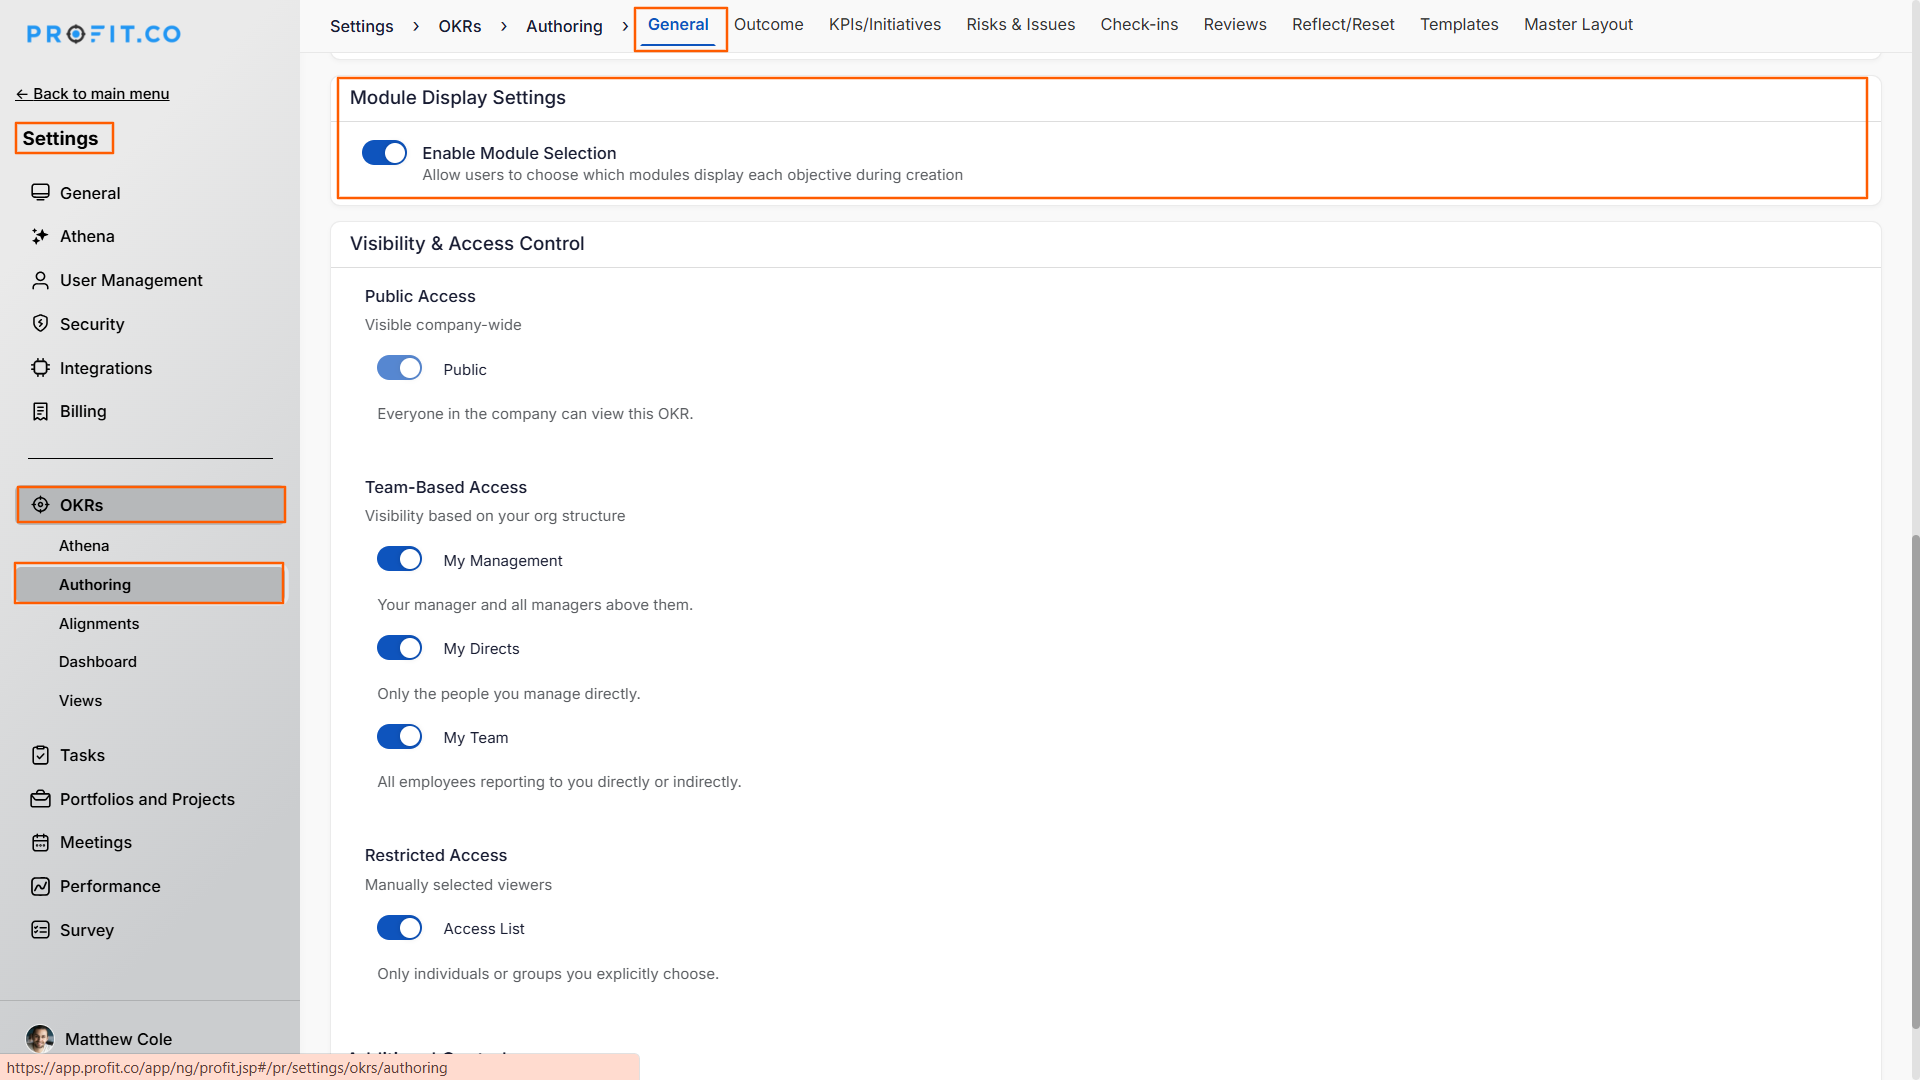Open the Master Layout tab

pos(1577,24)
